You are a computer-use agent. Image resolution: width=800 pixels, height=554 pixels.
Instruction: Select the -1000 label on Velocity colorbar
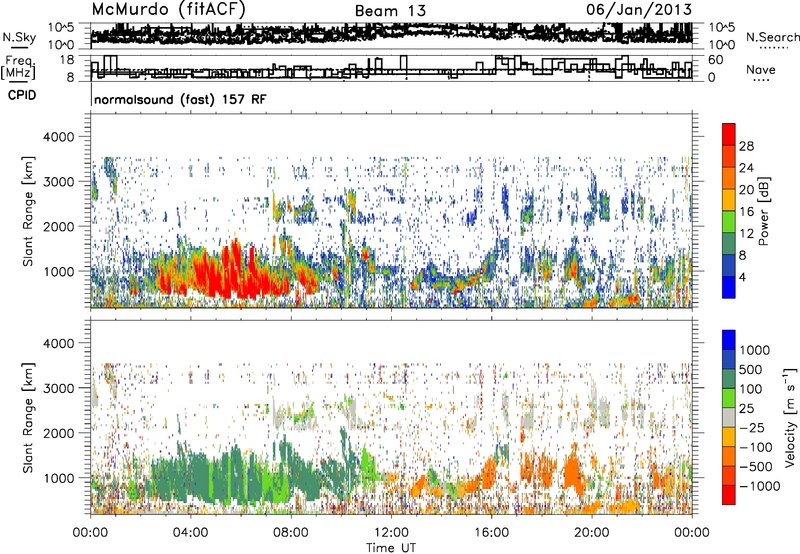(x=759, y=486)
